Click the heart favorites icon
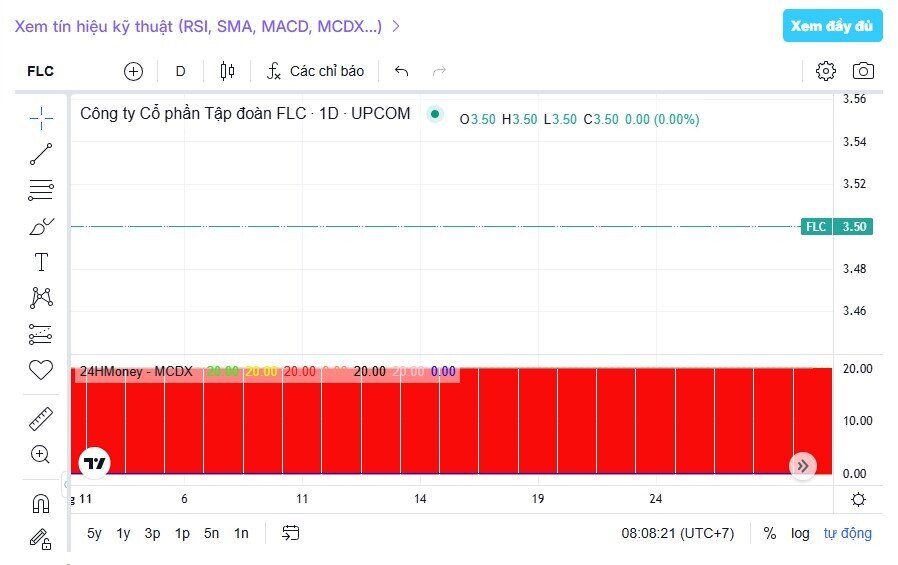The width and height of the screenshot is (898, 565). tap(41, 370)
